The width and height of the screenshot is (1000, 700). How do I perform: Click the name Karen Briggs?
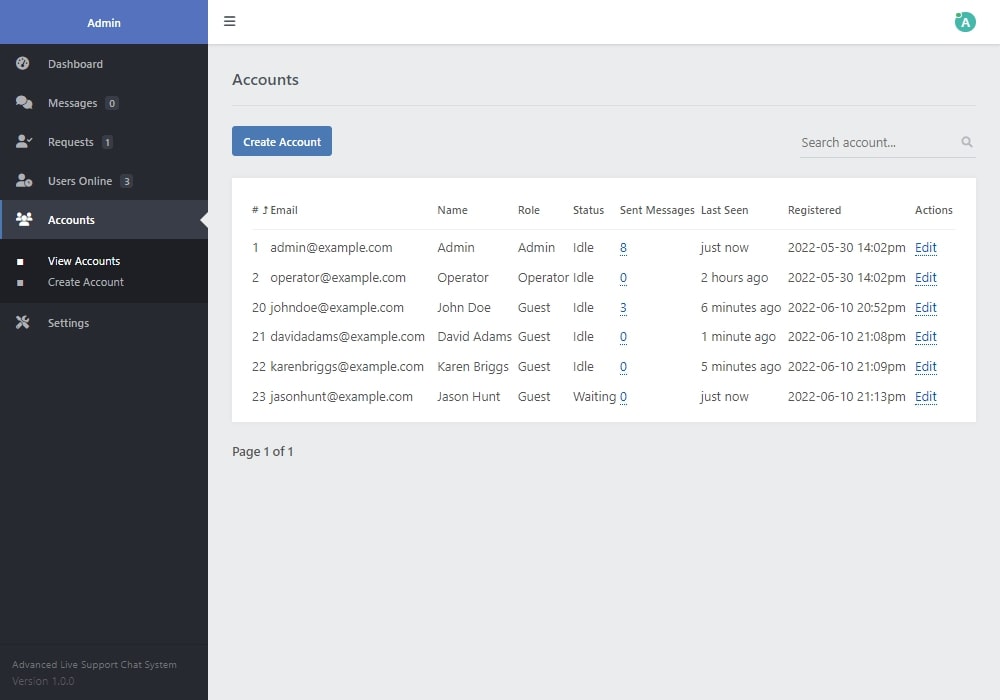pyautogui.click(x=473, y=366)
